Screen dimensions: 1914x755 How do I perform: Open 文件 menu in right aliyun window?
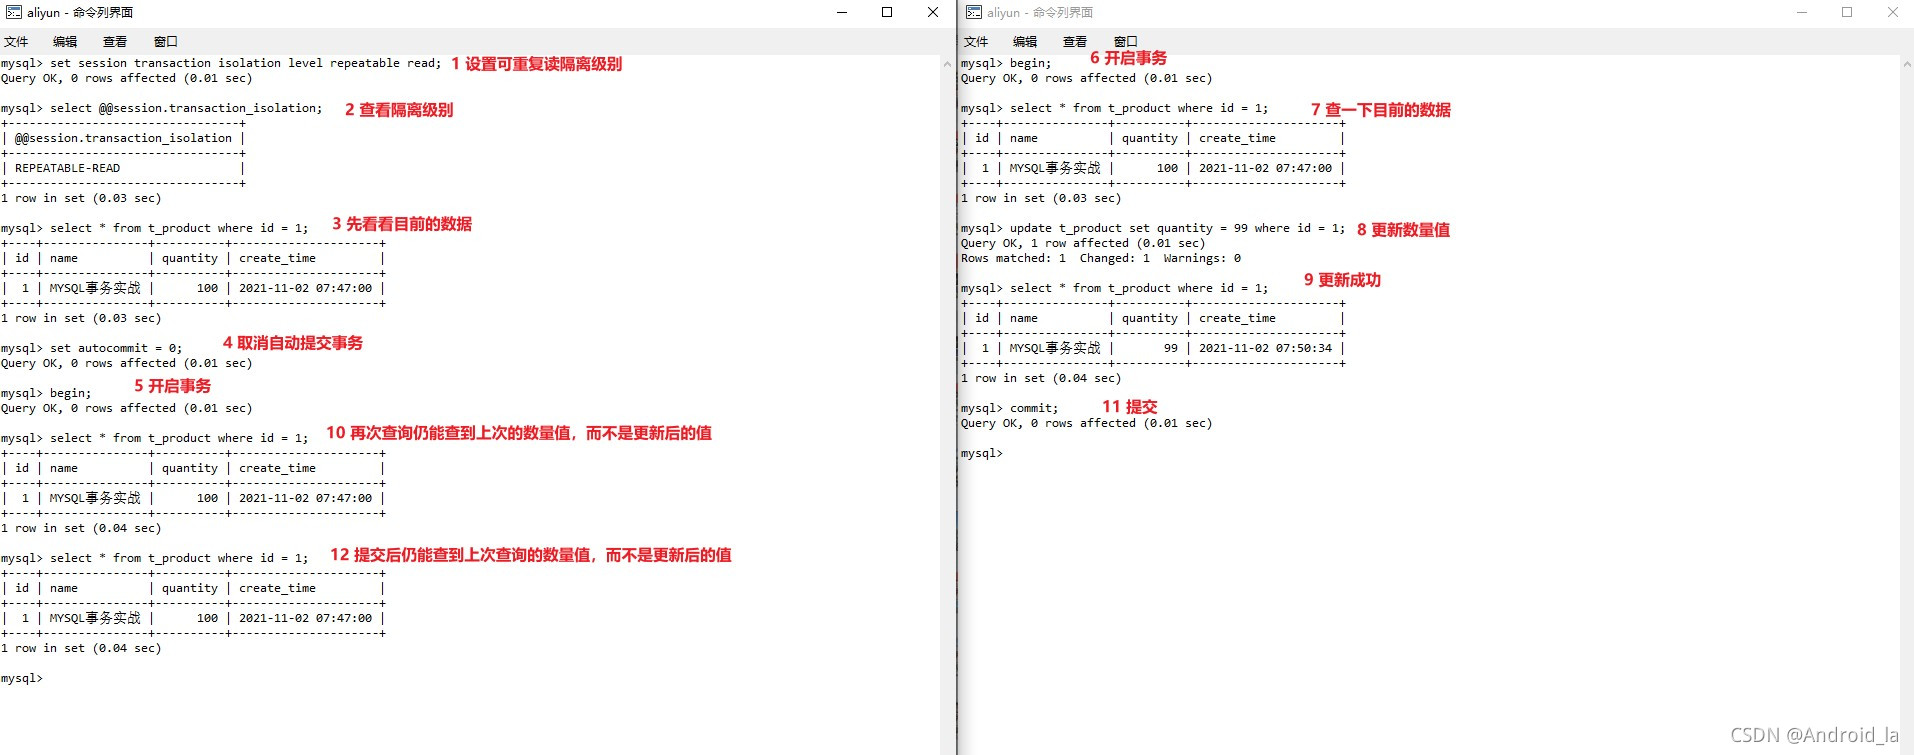tap(976, 42)
